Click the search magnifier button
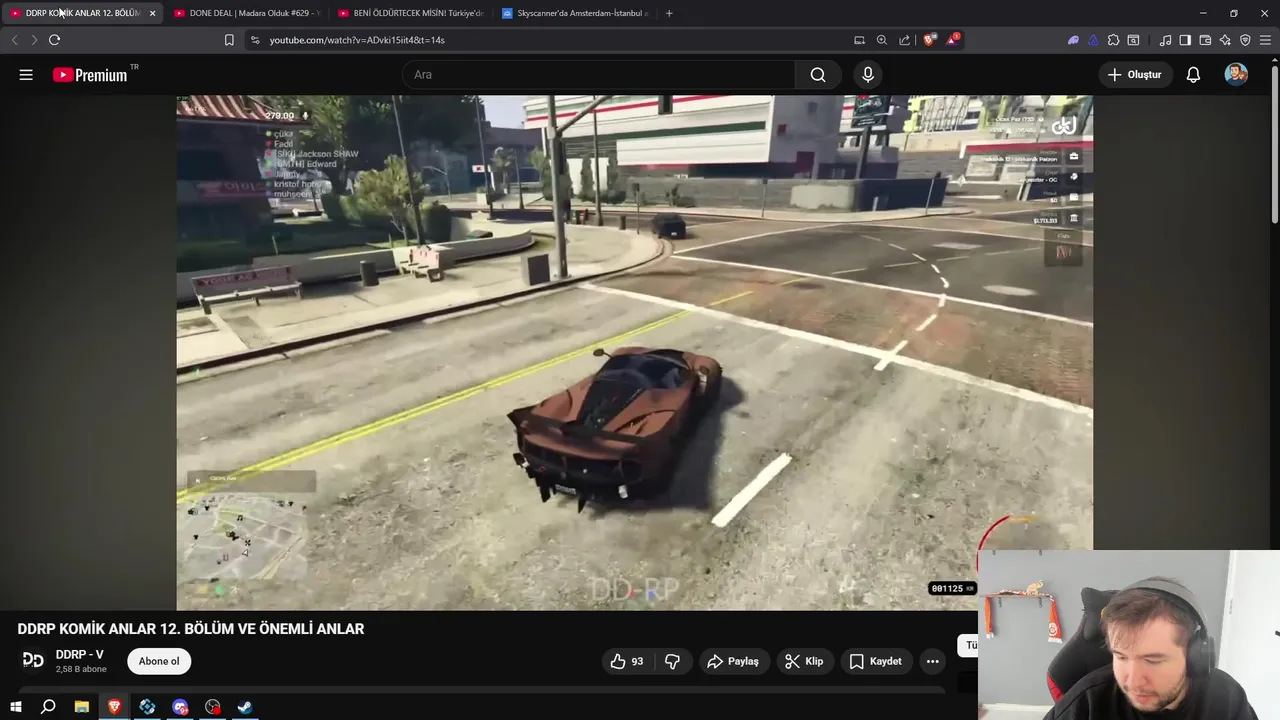The image size is (1280, 720). coord(818,75)
